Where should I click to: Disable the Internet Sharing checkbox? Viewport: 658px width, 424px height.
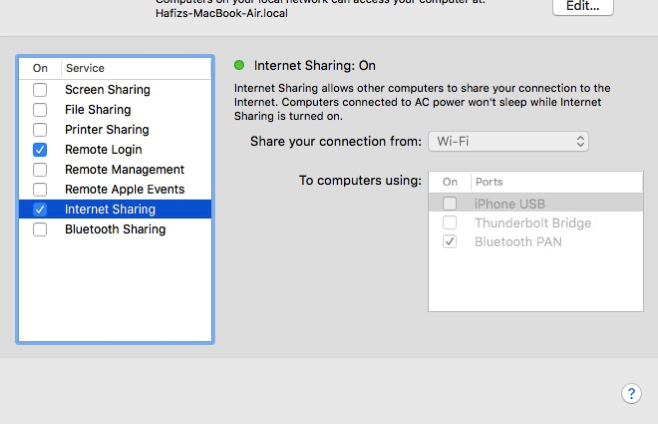(x=40, y=209)
